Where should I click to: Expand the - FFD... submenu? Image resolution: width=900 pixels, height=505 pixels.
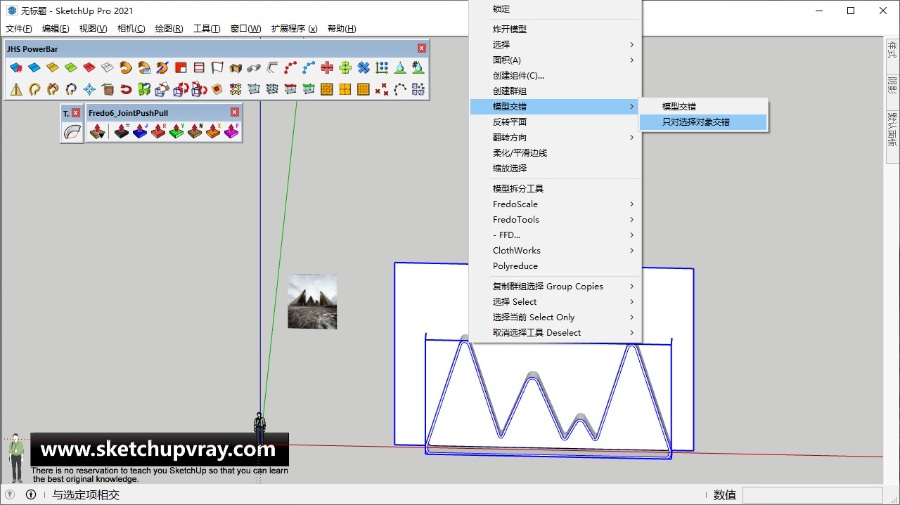click(556, 235)
